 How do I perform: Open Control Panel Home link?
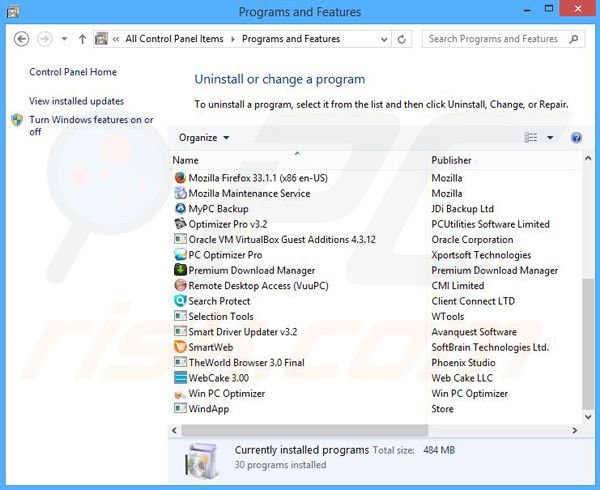[x=73, y=72]
